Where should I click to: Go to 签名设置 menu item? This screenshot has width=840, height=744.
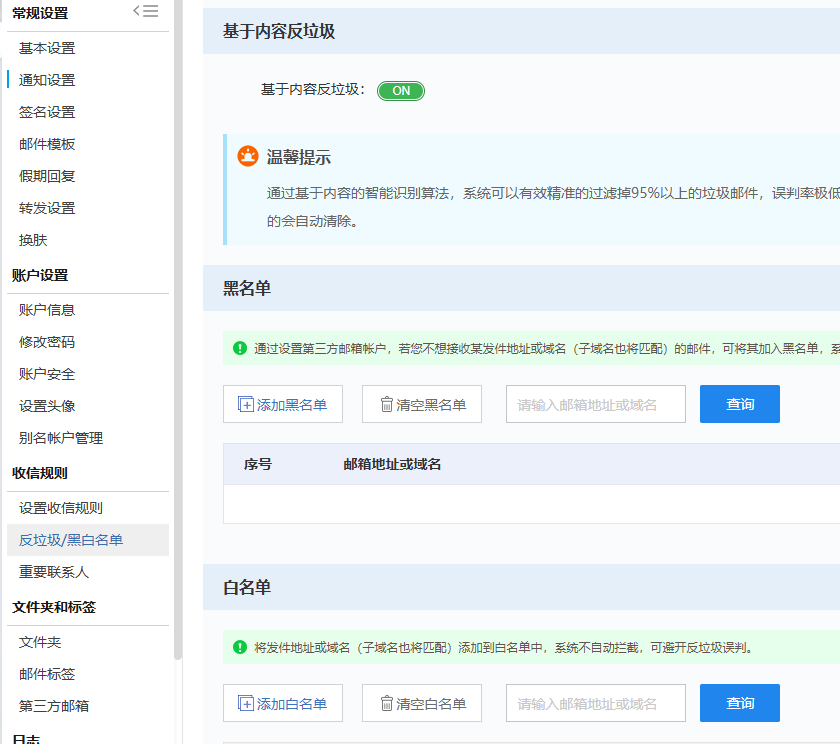(x=47, y=112)
